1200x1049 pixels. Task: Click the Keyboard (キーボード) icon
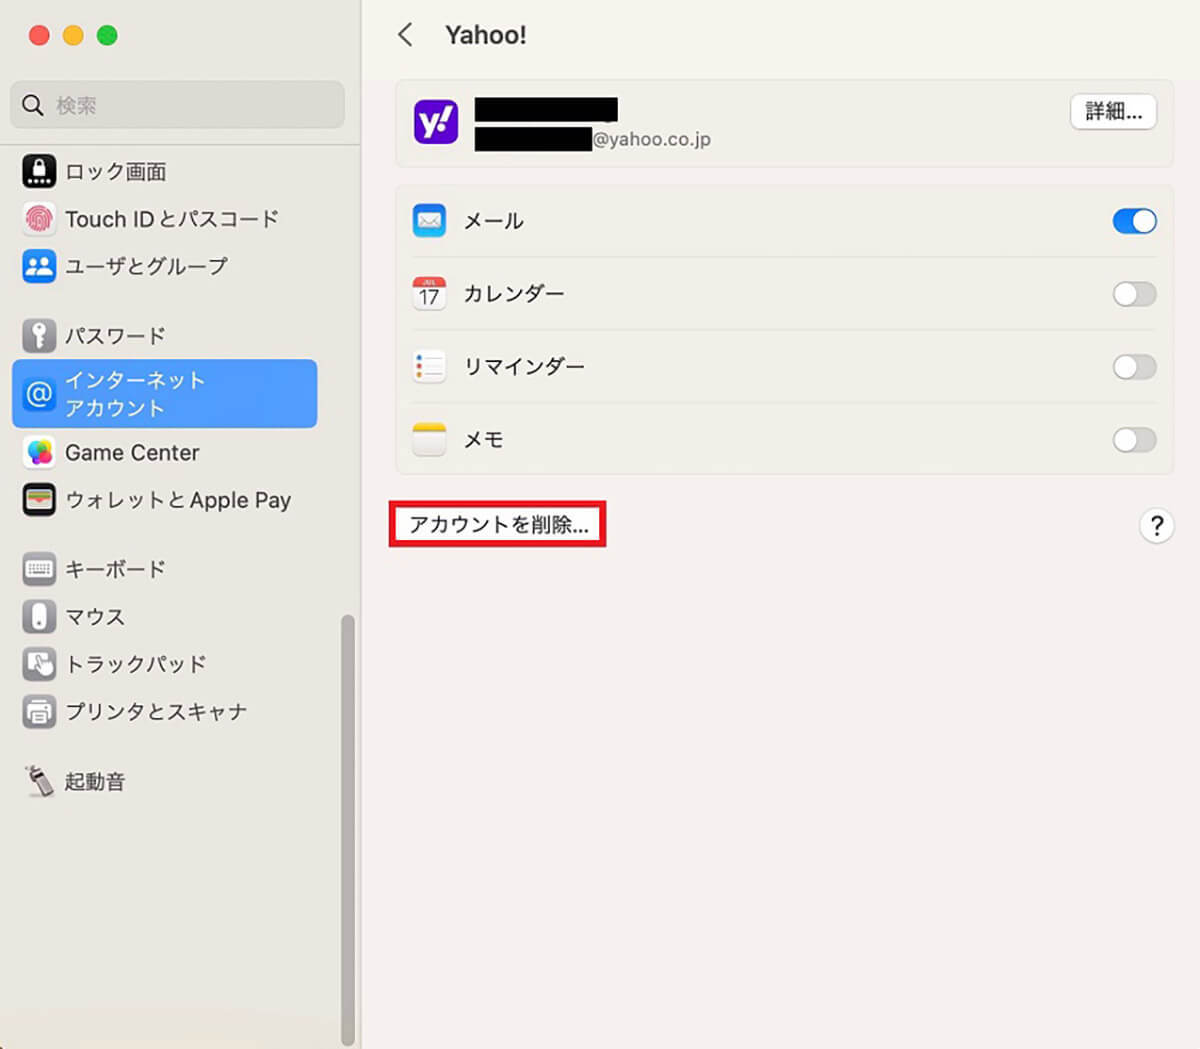point(39,569)
